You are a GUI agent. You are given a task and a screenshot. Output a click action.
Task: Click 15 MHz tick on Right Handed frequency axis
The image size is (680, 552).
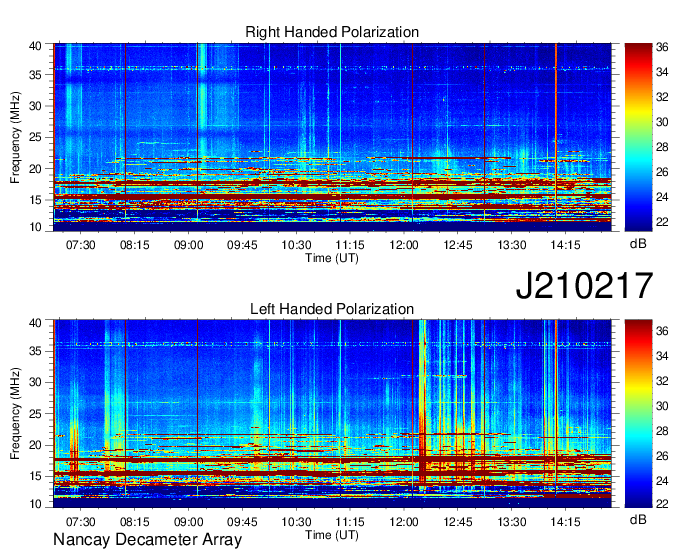coord(36,200)
